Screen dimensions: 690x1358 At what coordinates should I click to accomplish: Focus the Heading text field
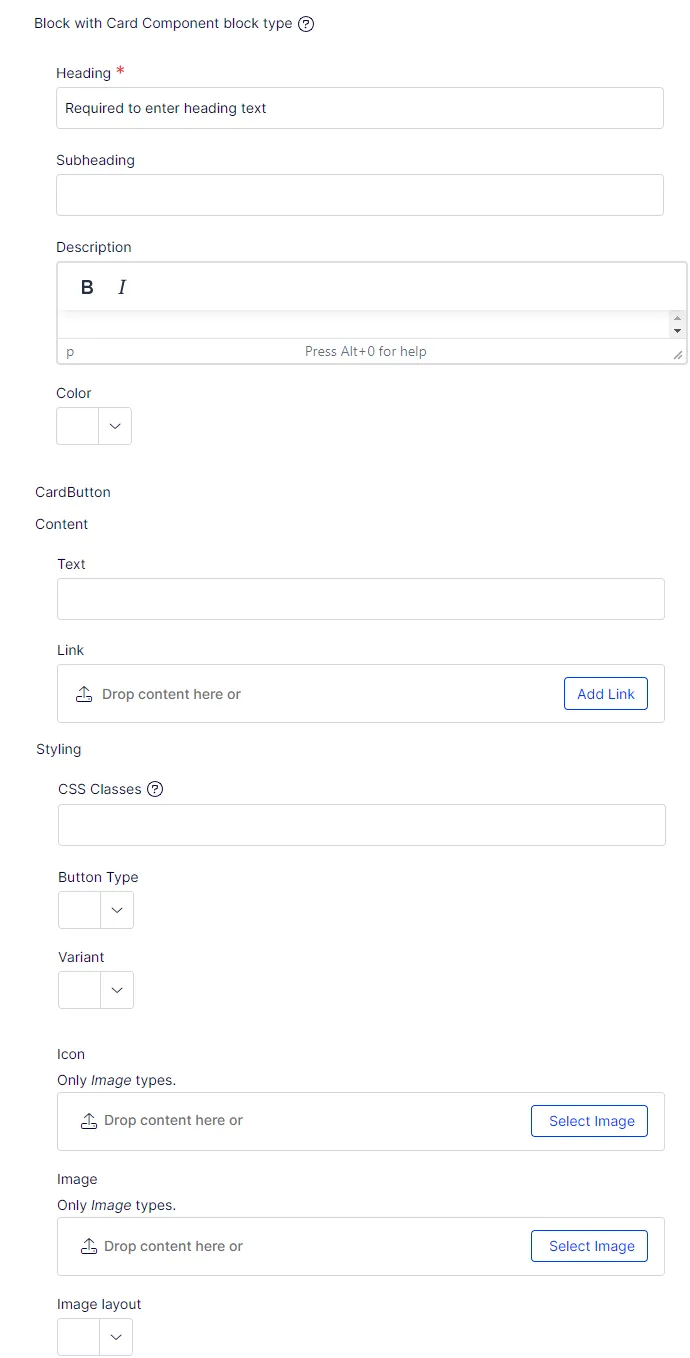(360, 108)
